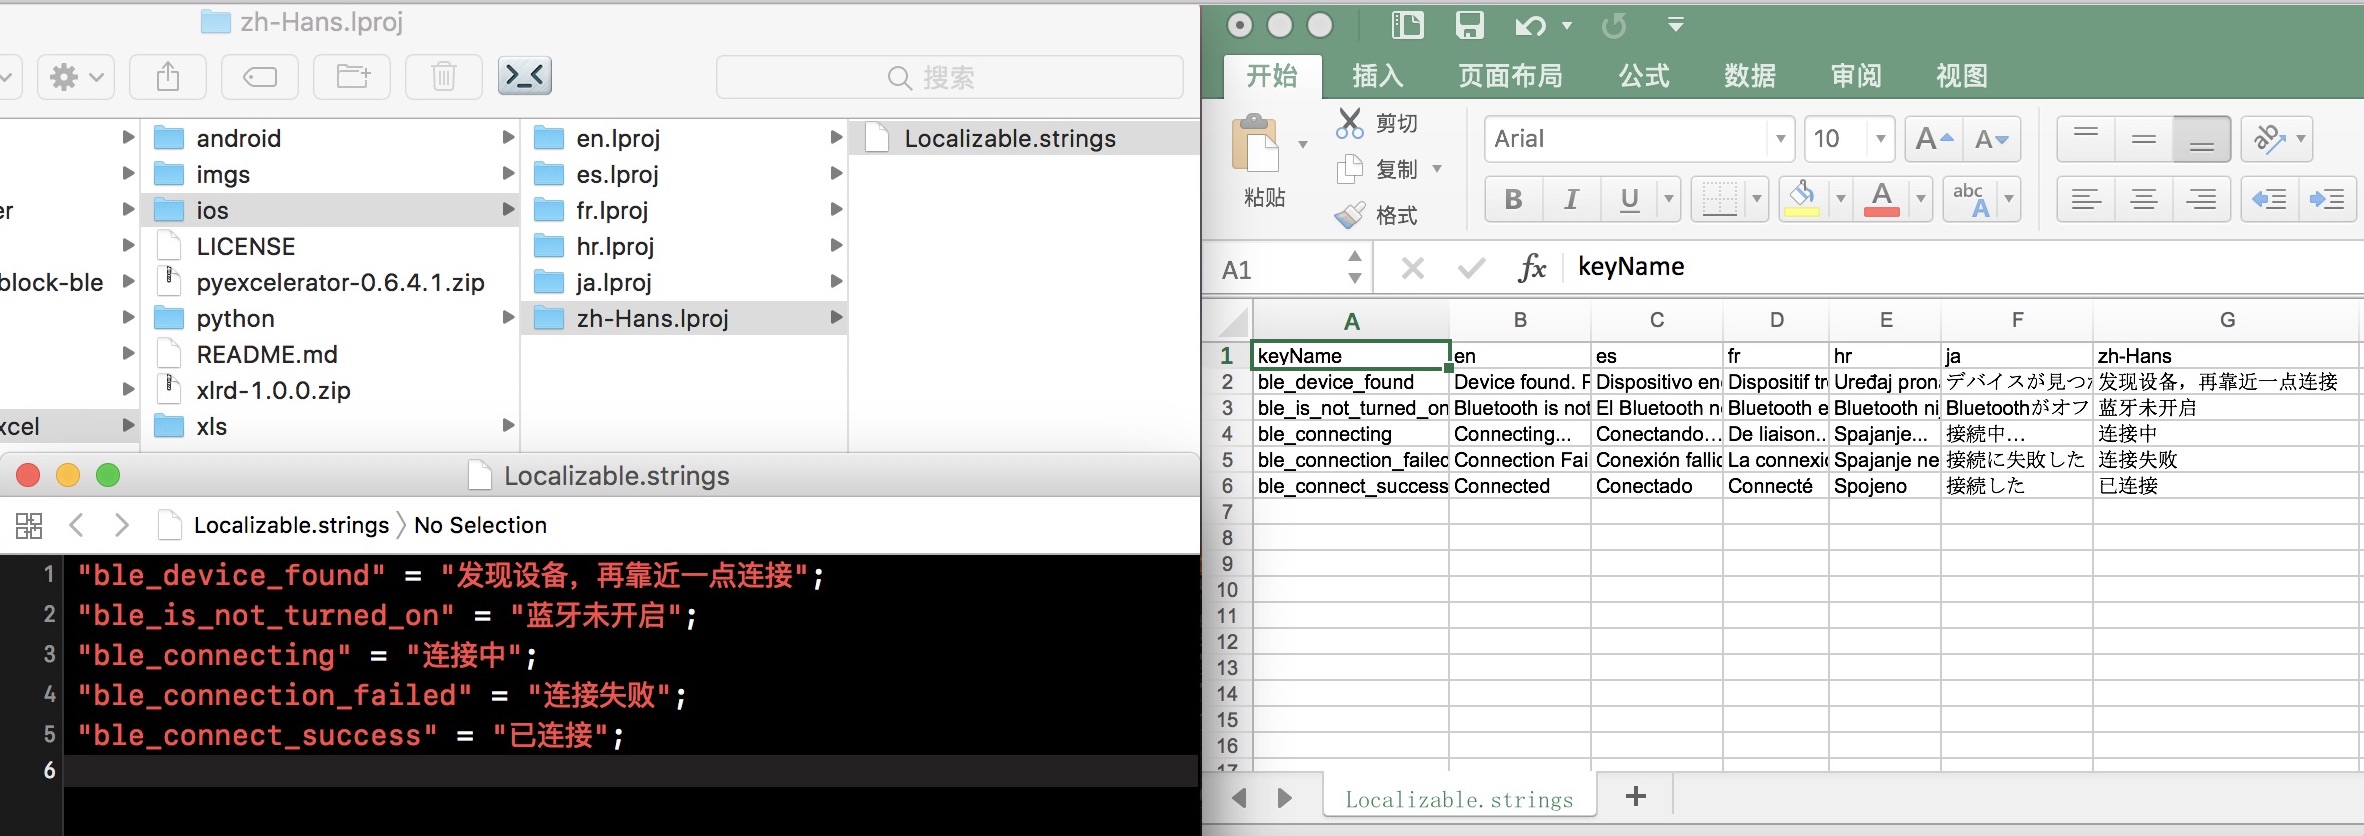Click the formula bar cancel X

coord(1413,268)
